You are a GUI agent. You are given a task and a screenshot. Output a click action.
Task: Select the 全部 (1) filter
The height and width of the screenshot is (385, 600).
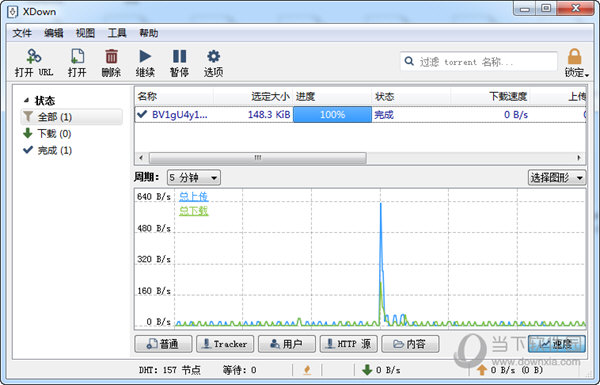click(x=72, y=117)
